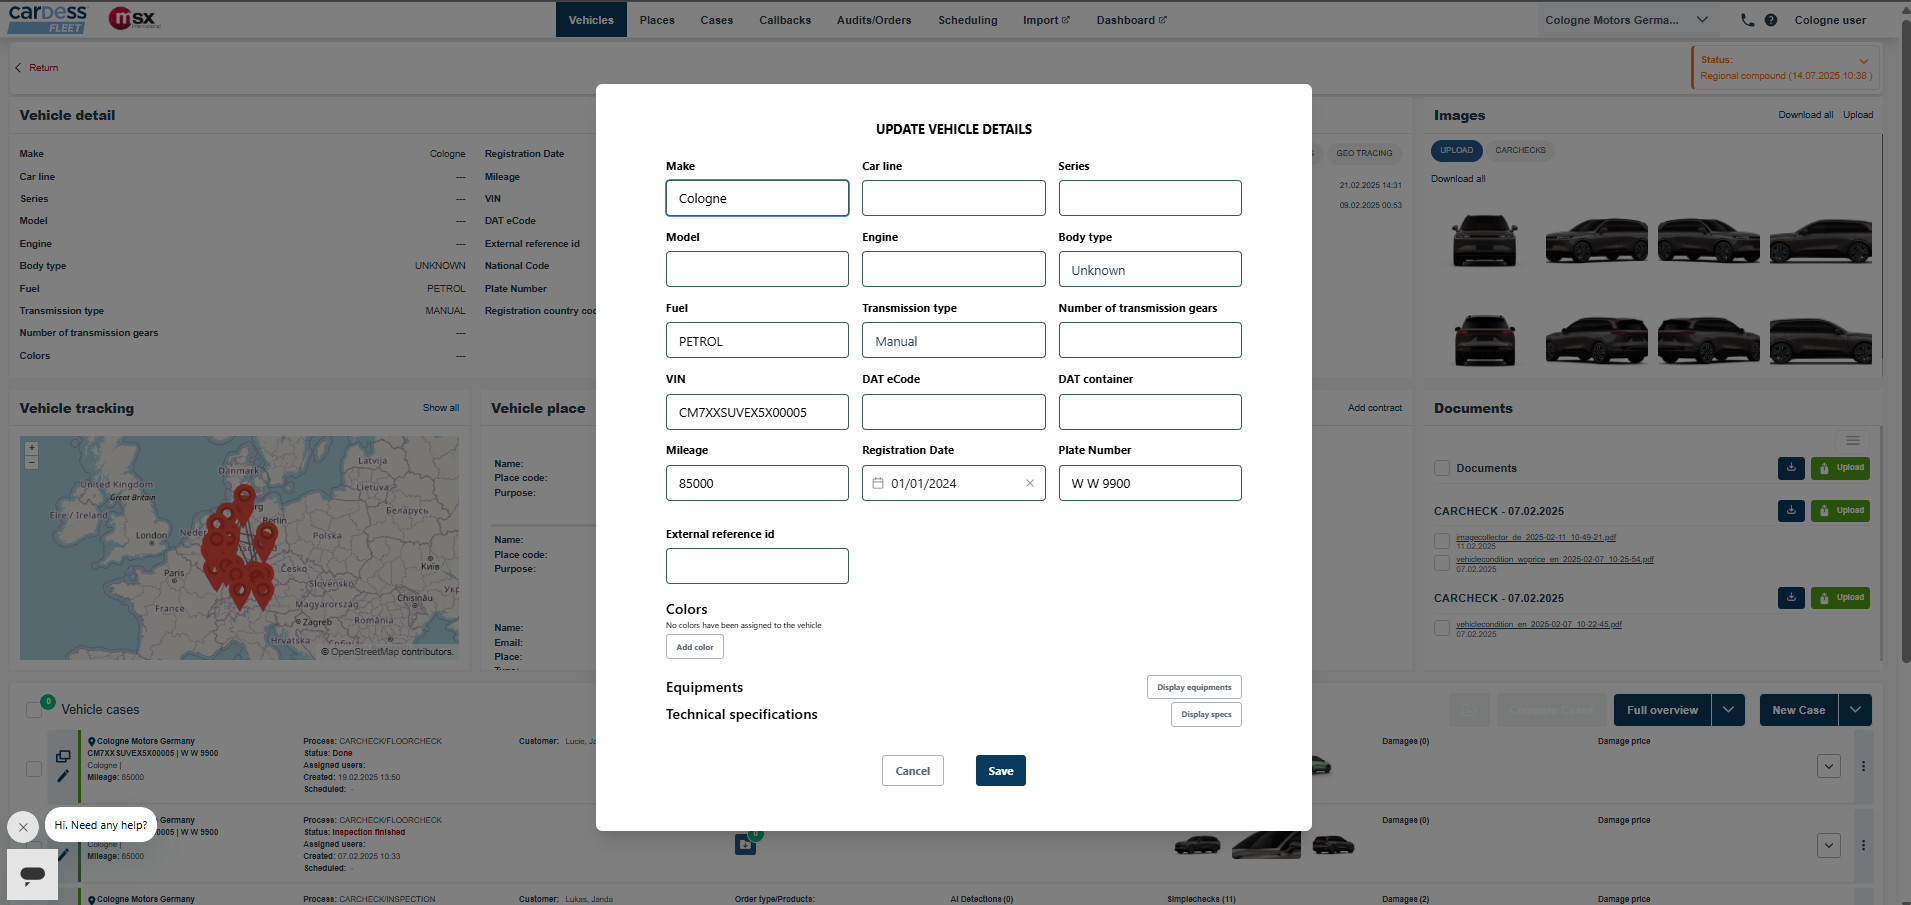Close the 'Need any help?' chat prompt

coord(23,827)
